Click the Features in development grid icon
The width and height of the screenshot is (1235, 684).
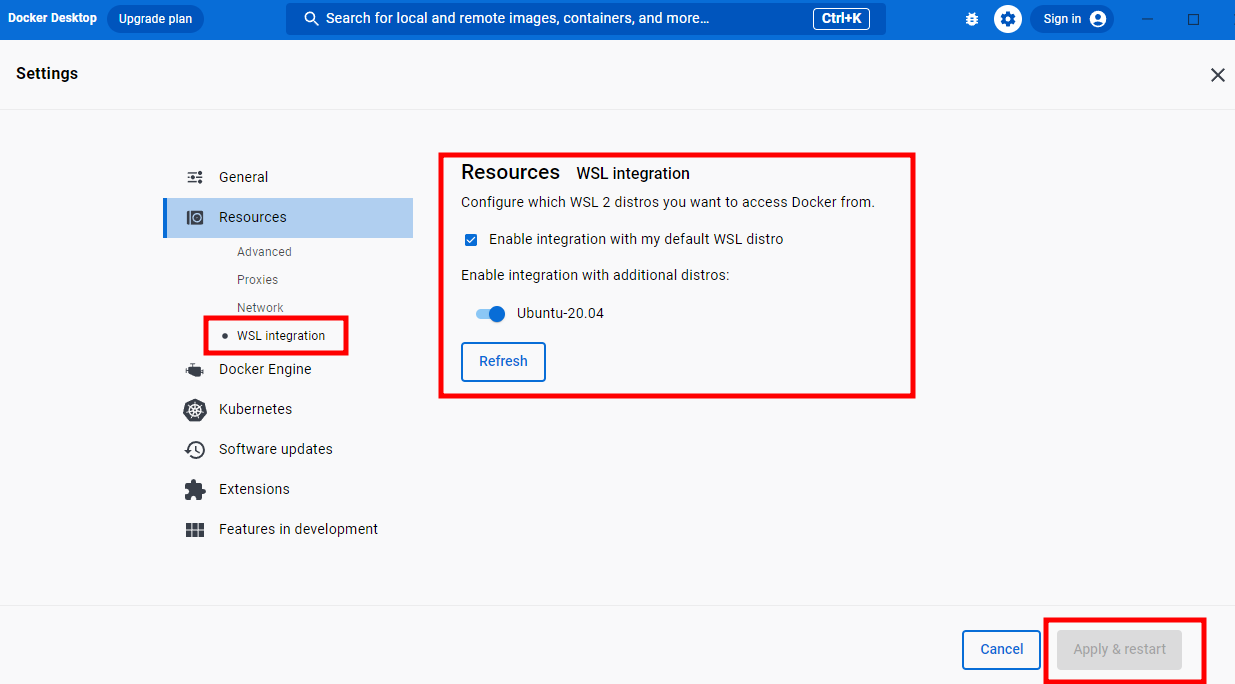195,529
